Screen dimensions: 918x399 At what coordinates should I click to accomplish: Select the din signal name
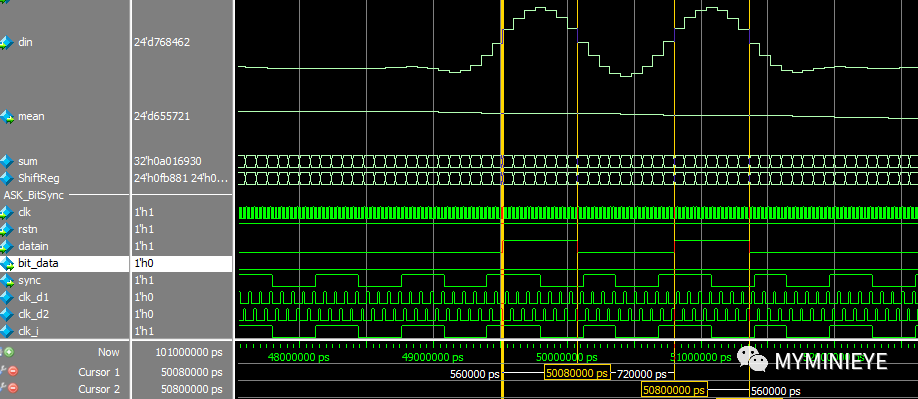tap(25, 42)
